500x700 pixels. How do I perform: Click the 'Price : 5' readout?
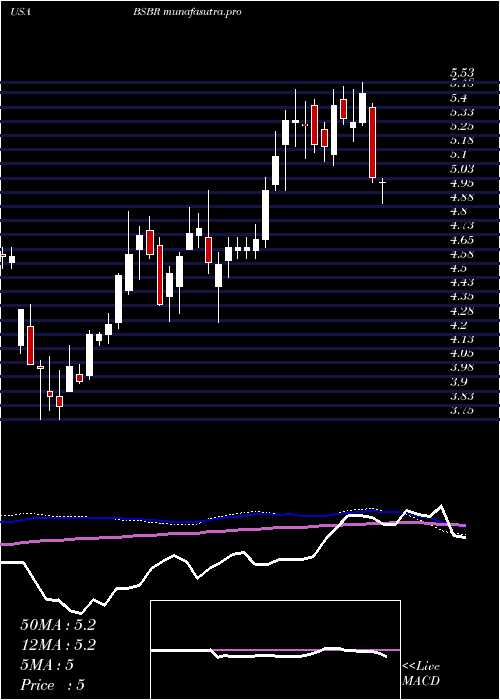(53, 685)
